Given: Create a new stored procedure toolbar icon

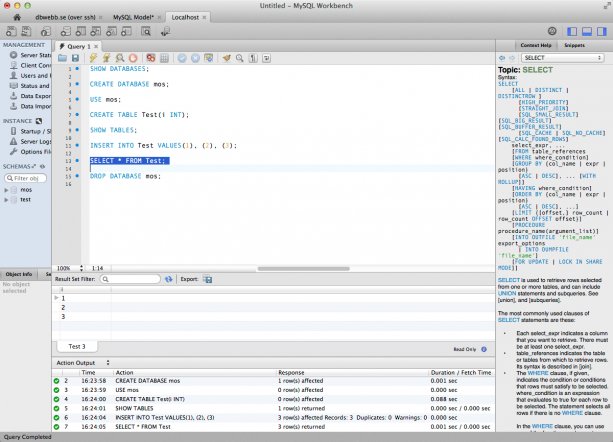Looking at the screenshot, I should tap(111, 31).
